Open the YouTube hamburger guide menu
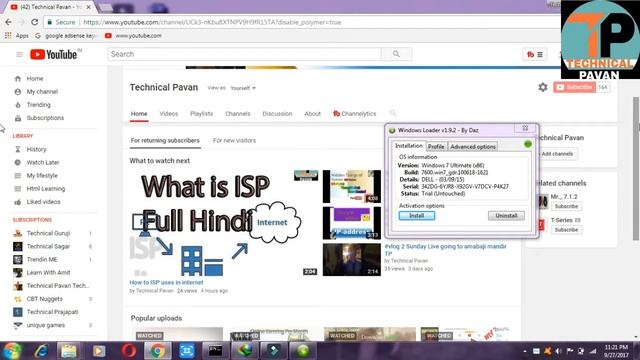Image resolution: width=640 pixels, height=360 pixels. tap(19, 54)
